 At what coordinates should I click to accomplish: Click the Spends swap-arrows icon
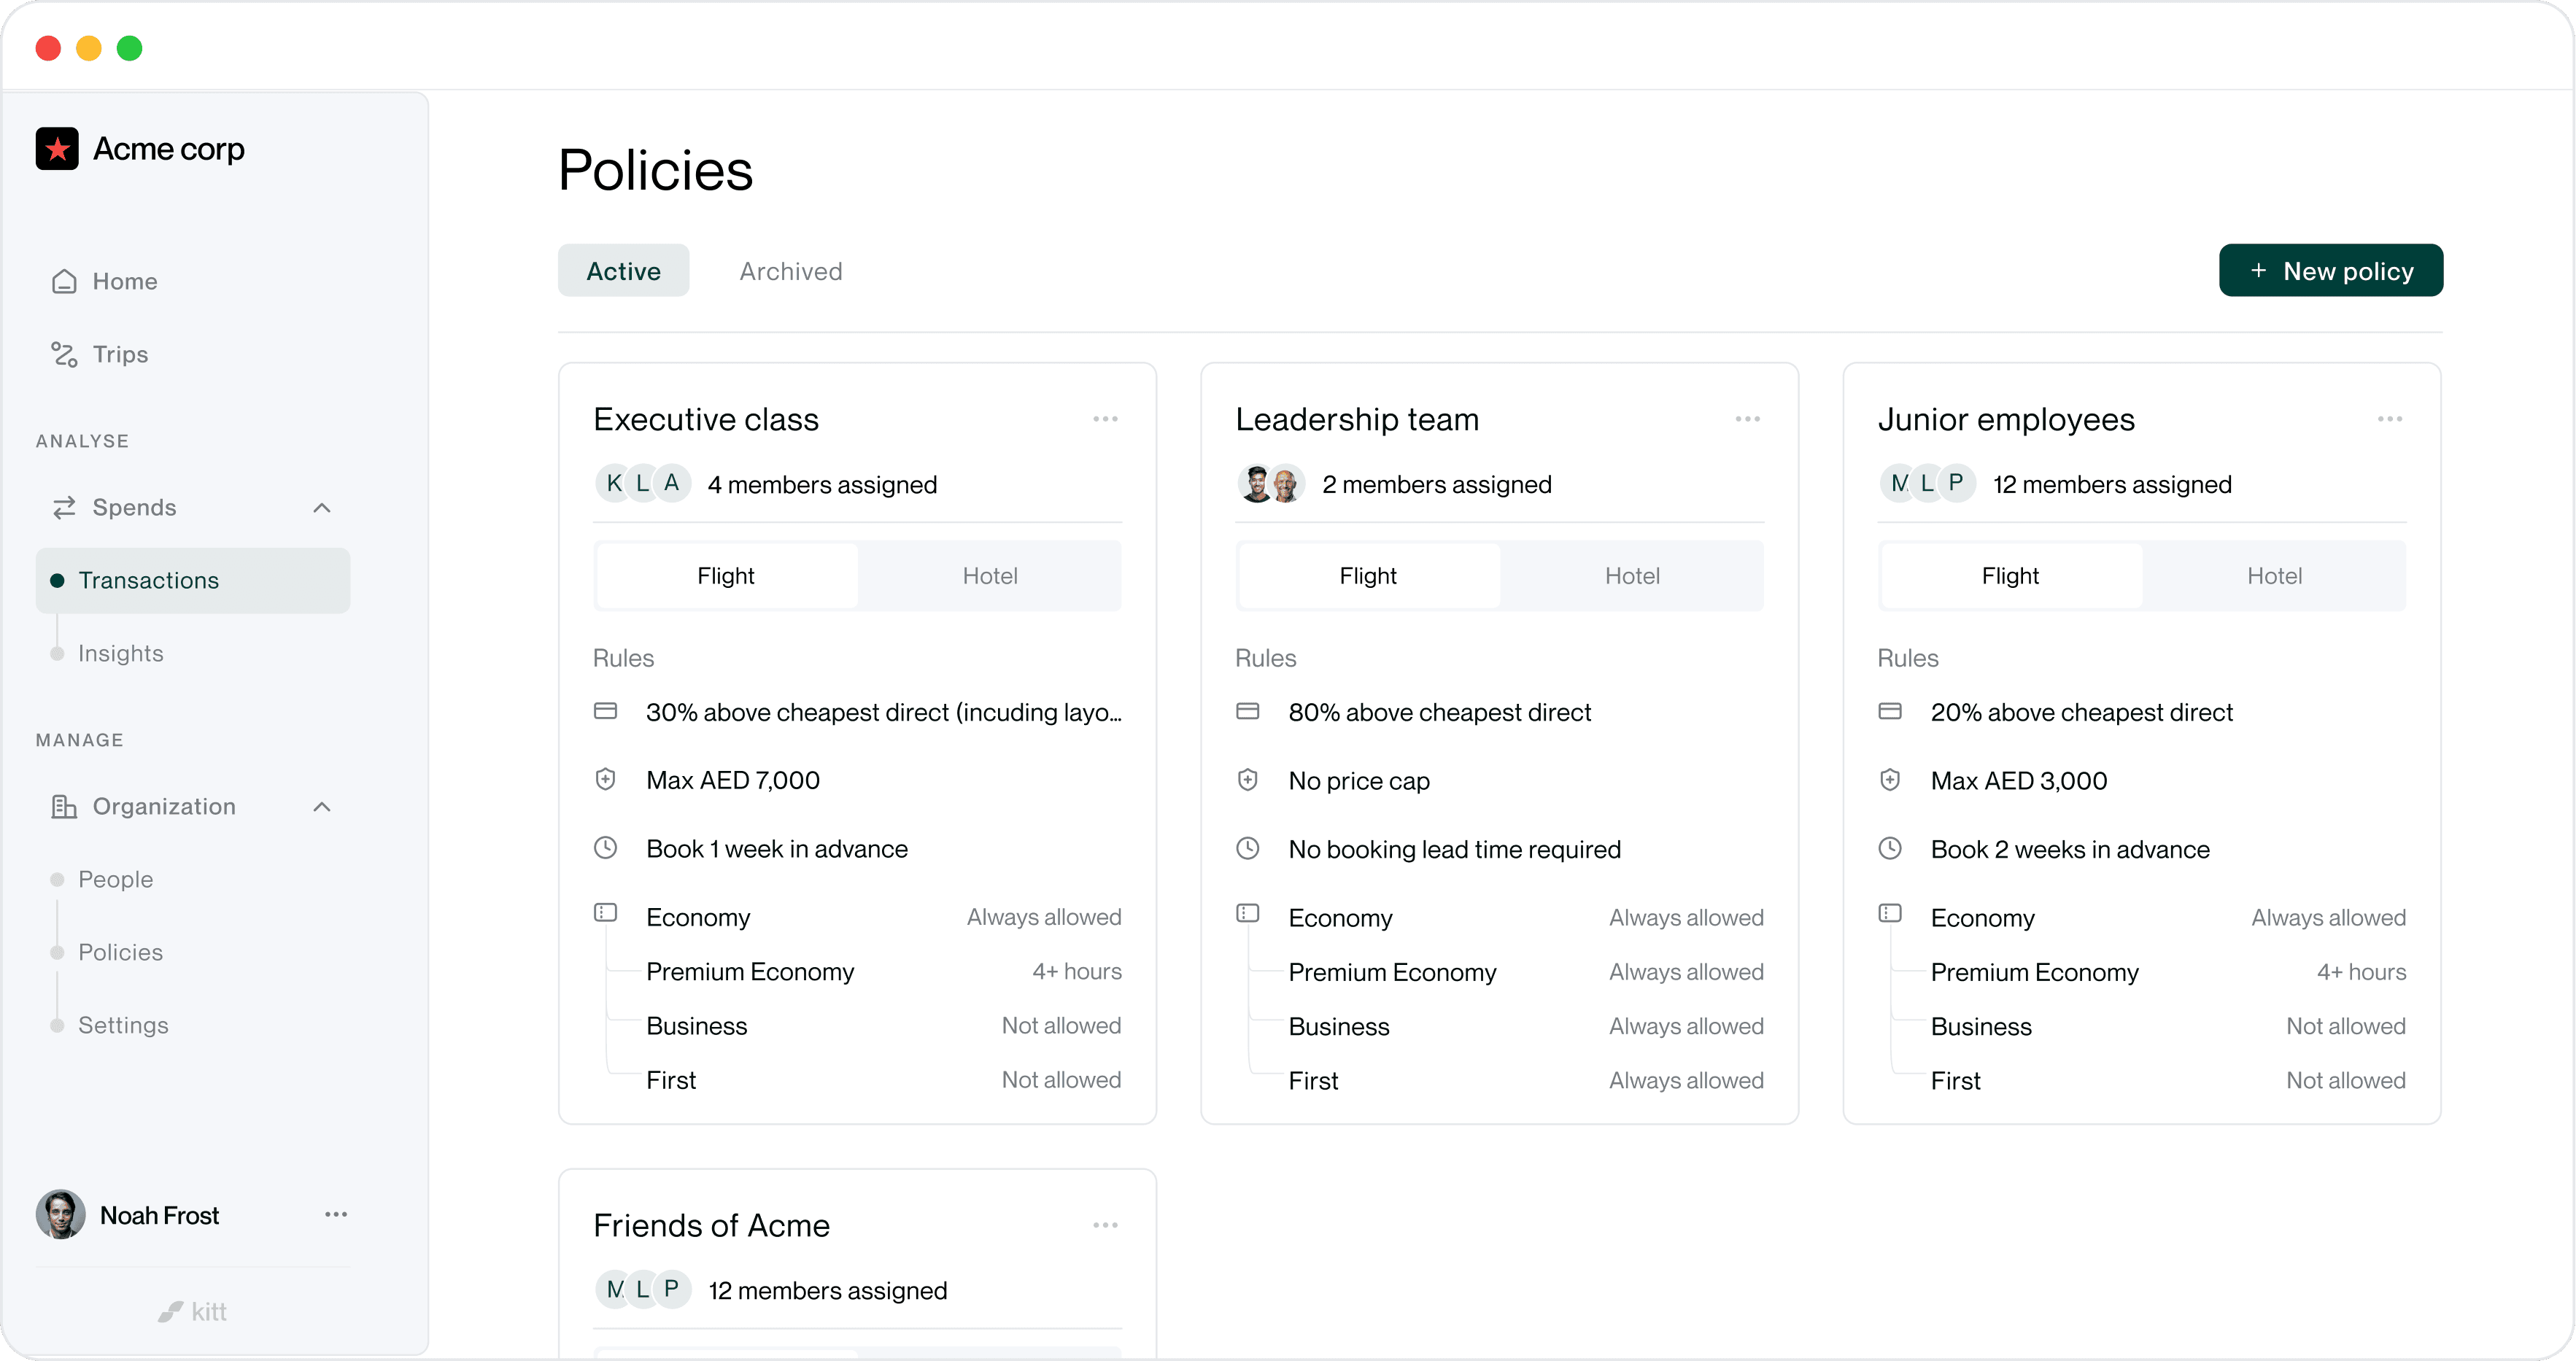(64, 508)
